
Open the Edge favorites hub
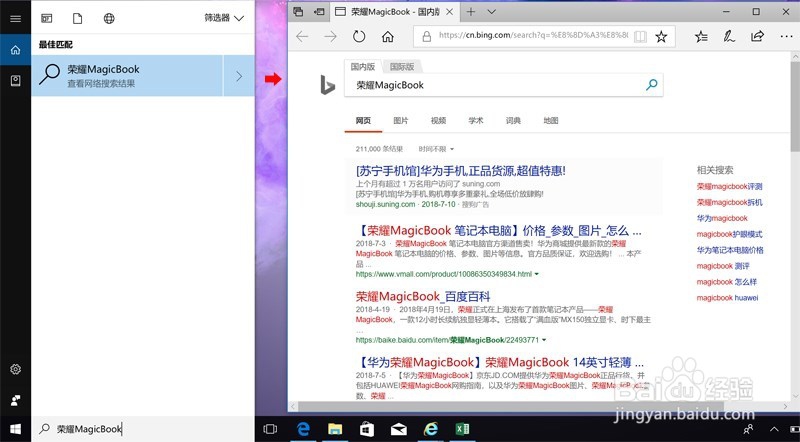pyautogui.click(x=702, y=36)
